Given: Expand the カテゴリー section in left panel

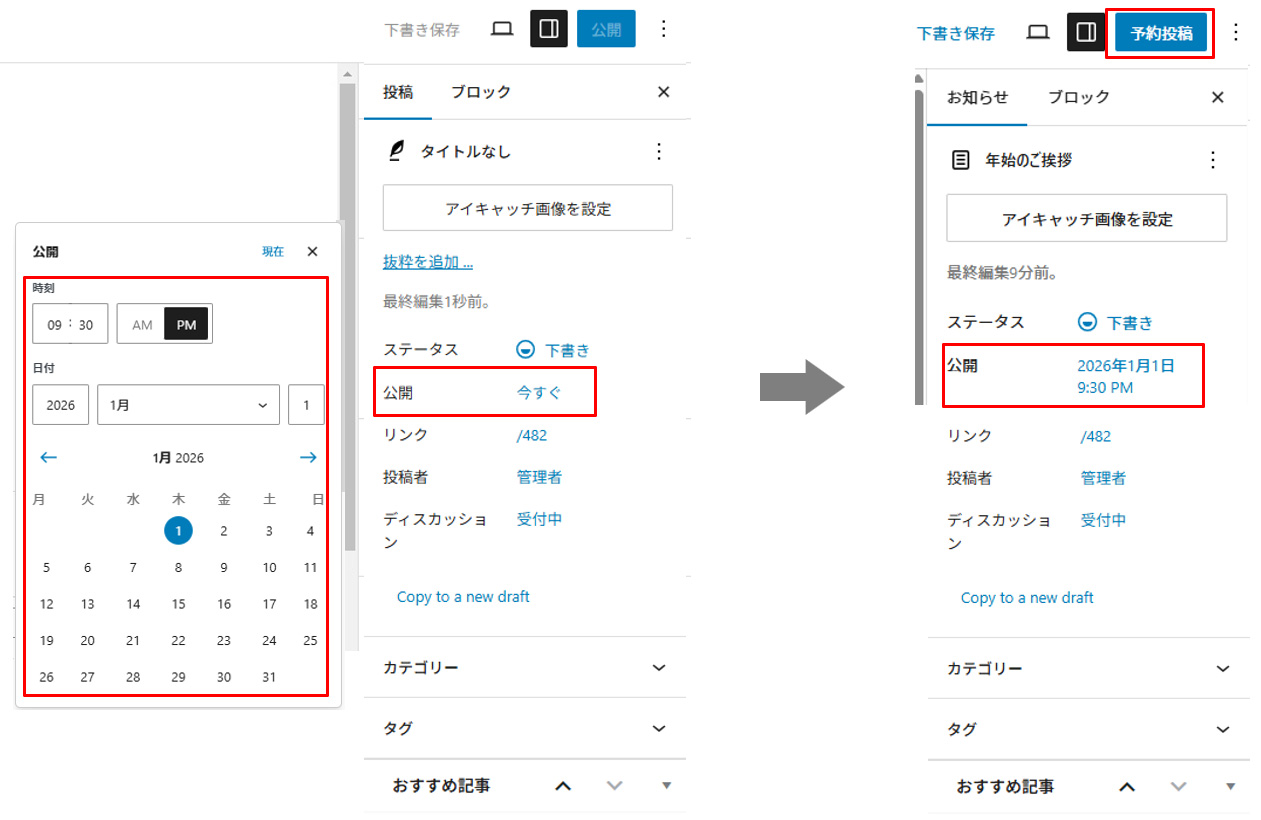Looking at the screenshot, I should click(x=525, y=667).
